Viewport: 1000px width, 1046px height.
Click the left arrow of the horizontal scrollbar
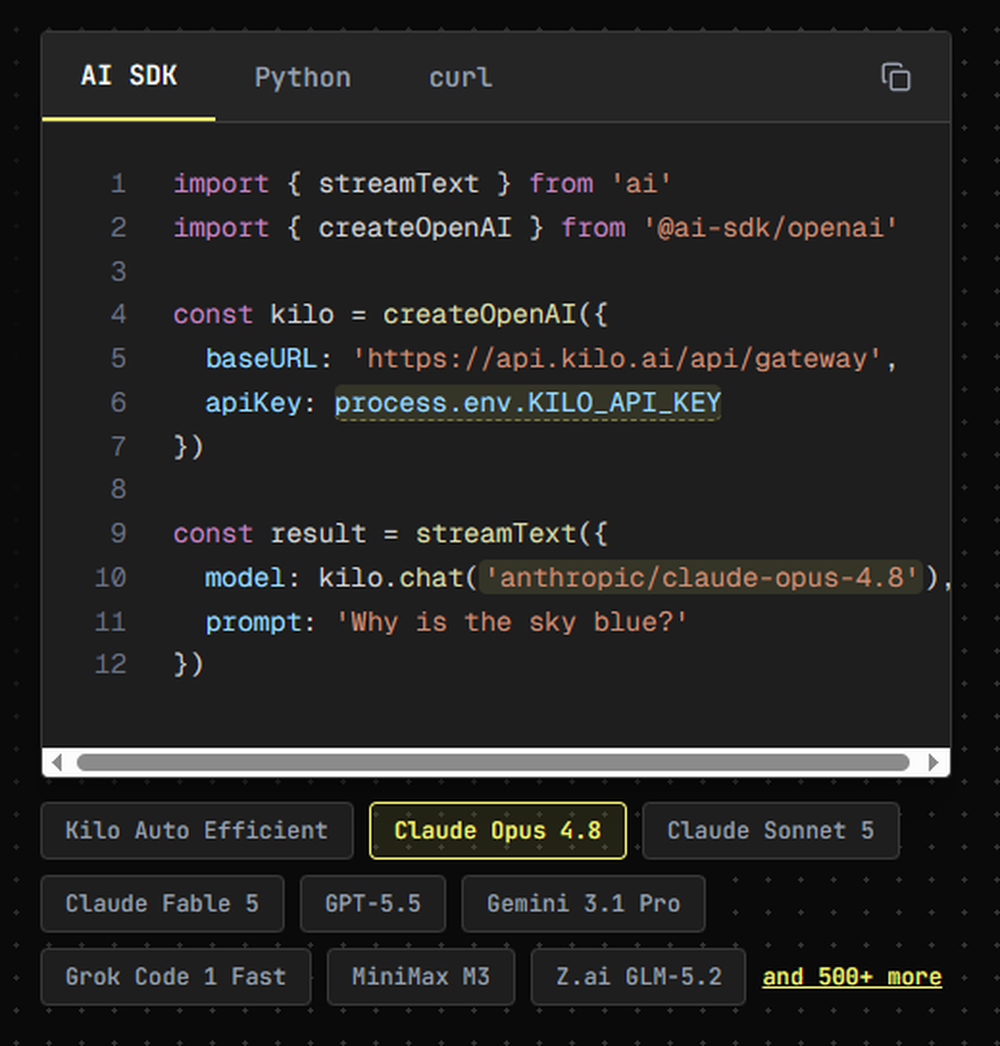point(57,762)
